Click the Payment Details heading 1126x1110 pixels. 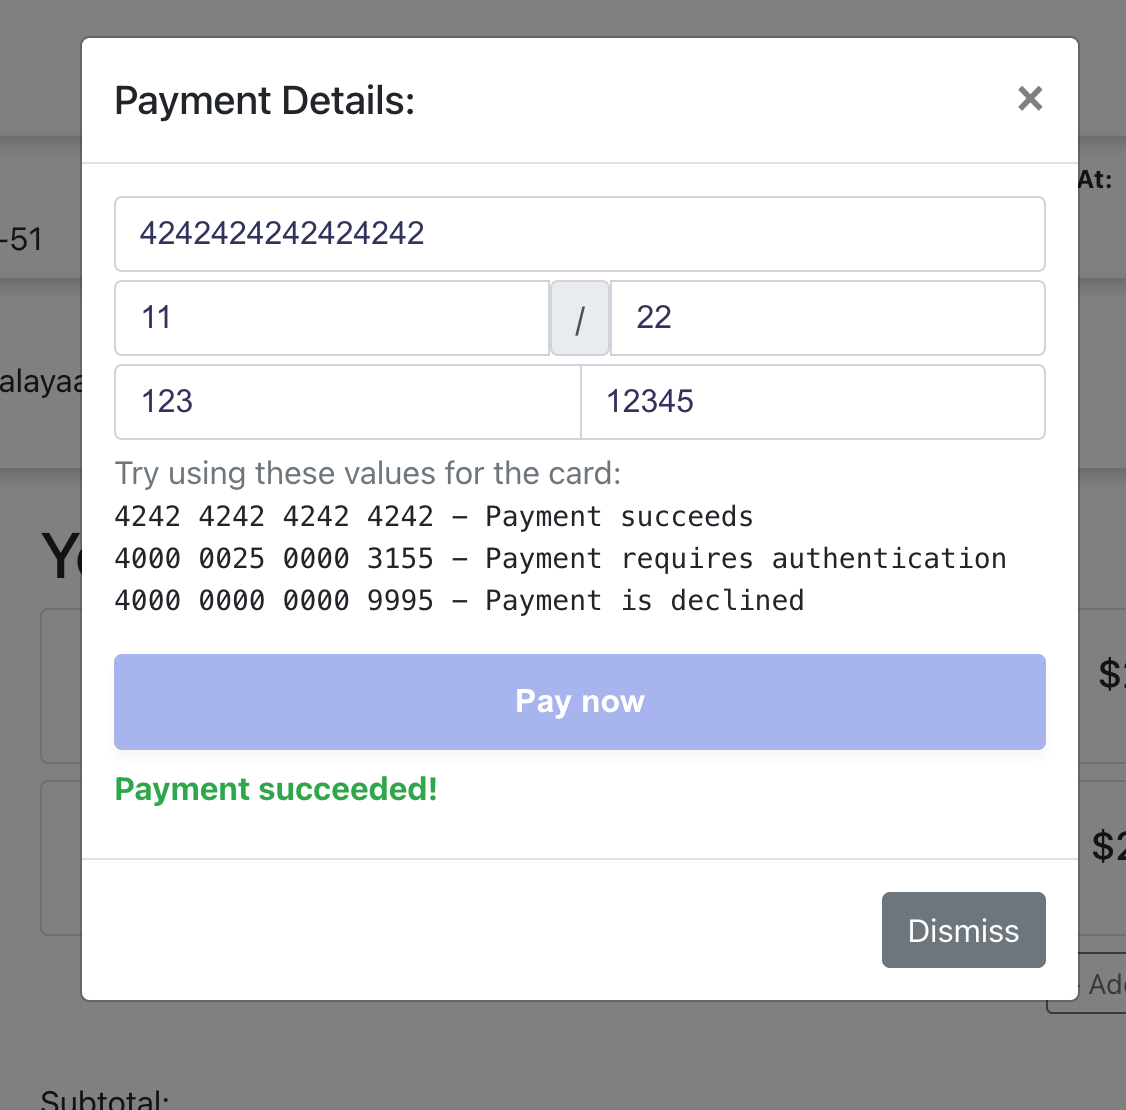(x=264, y=100)
